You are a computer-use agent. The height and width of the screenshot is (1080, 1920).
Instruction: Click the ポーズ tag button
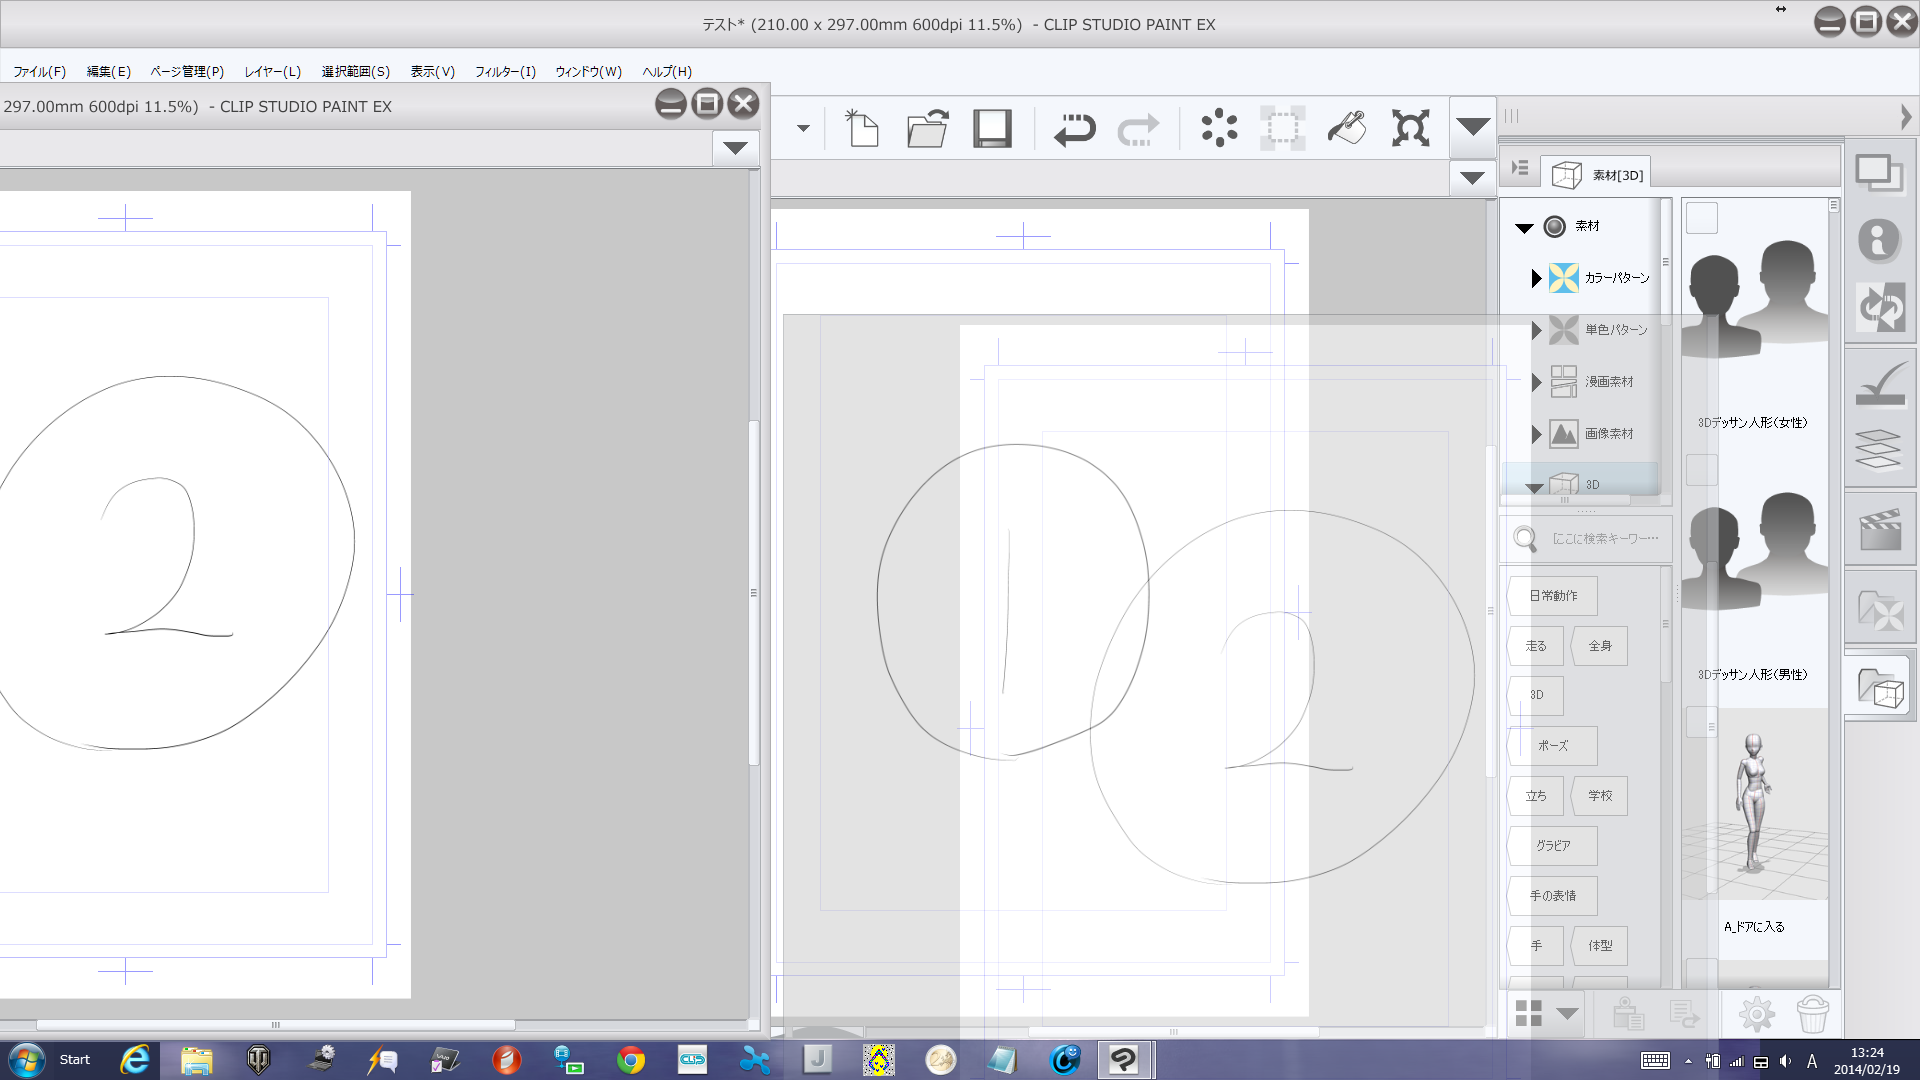coord(1552,746)
